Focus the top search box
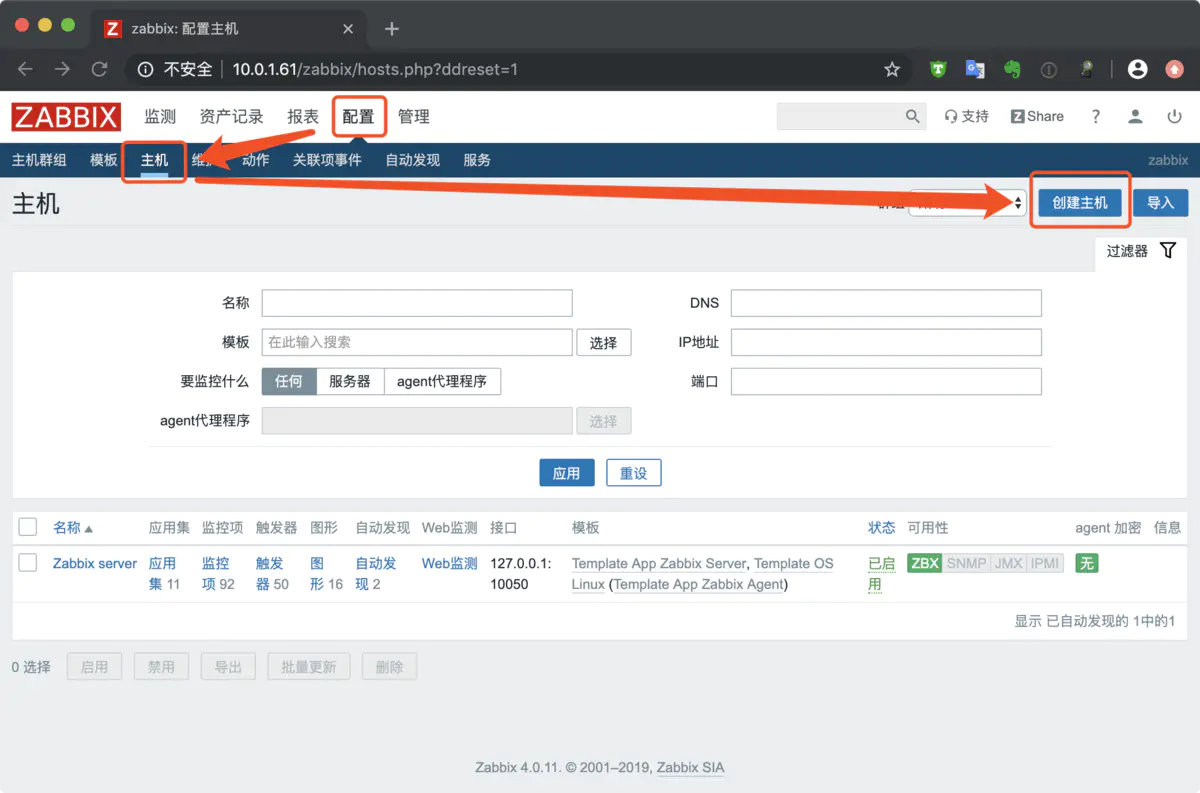The width and height of the screenshot is (1200, 793). point(841,116)
